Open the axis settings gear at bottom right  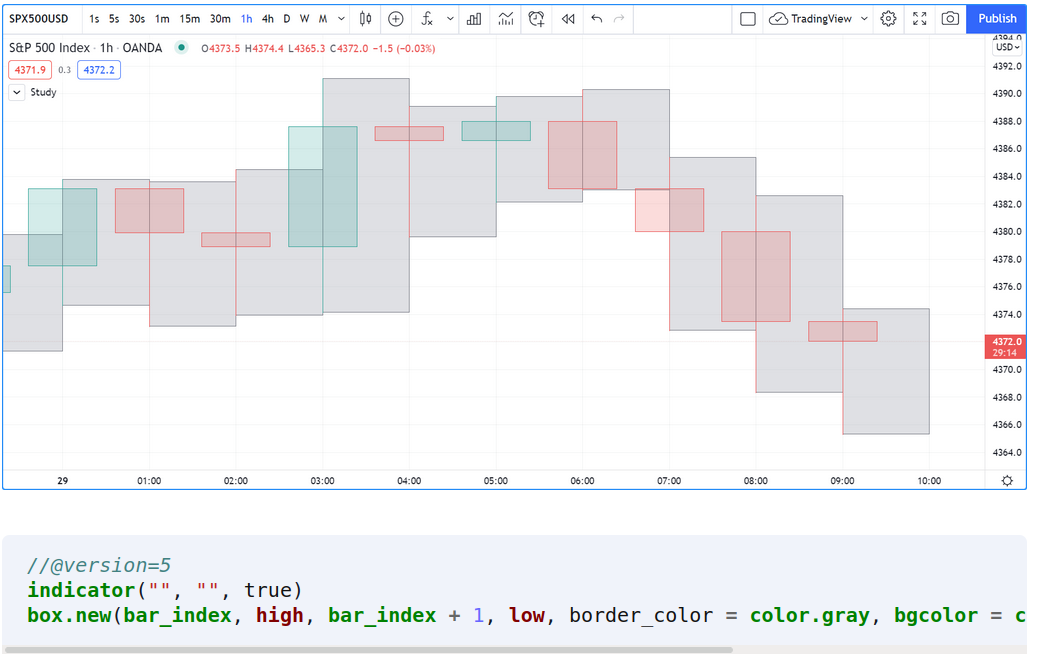pos(1007,481)
